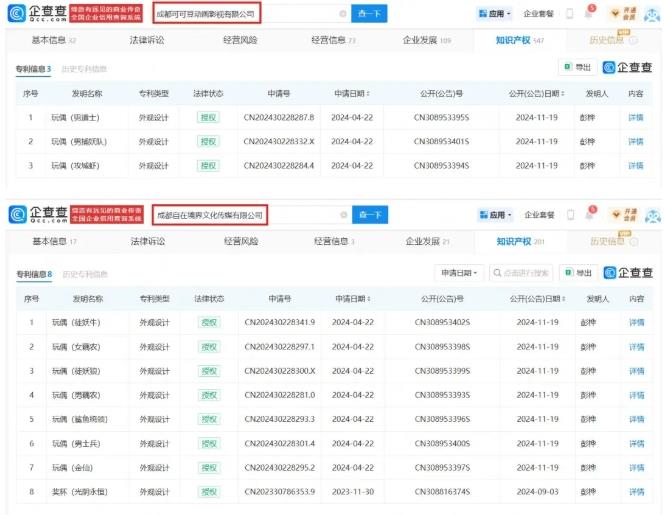Screen dimensions: 665x515
Task: Switch to the 基本信息 17 tab
Action: point(54,241)
